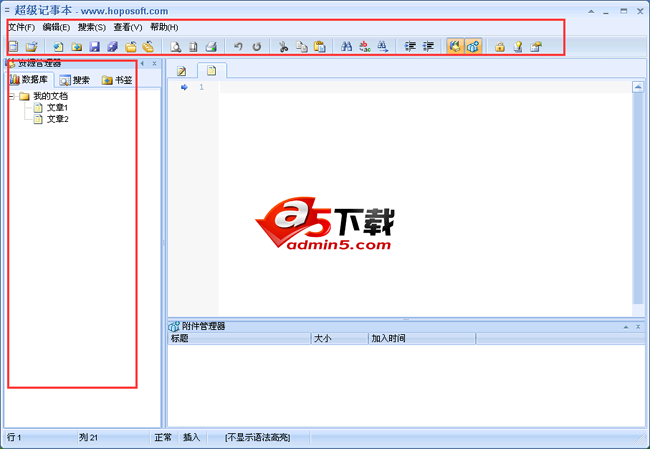Screen dimensions: 650x449
Task: Switch to the 书签 tab
Action: 117,80
